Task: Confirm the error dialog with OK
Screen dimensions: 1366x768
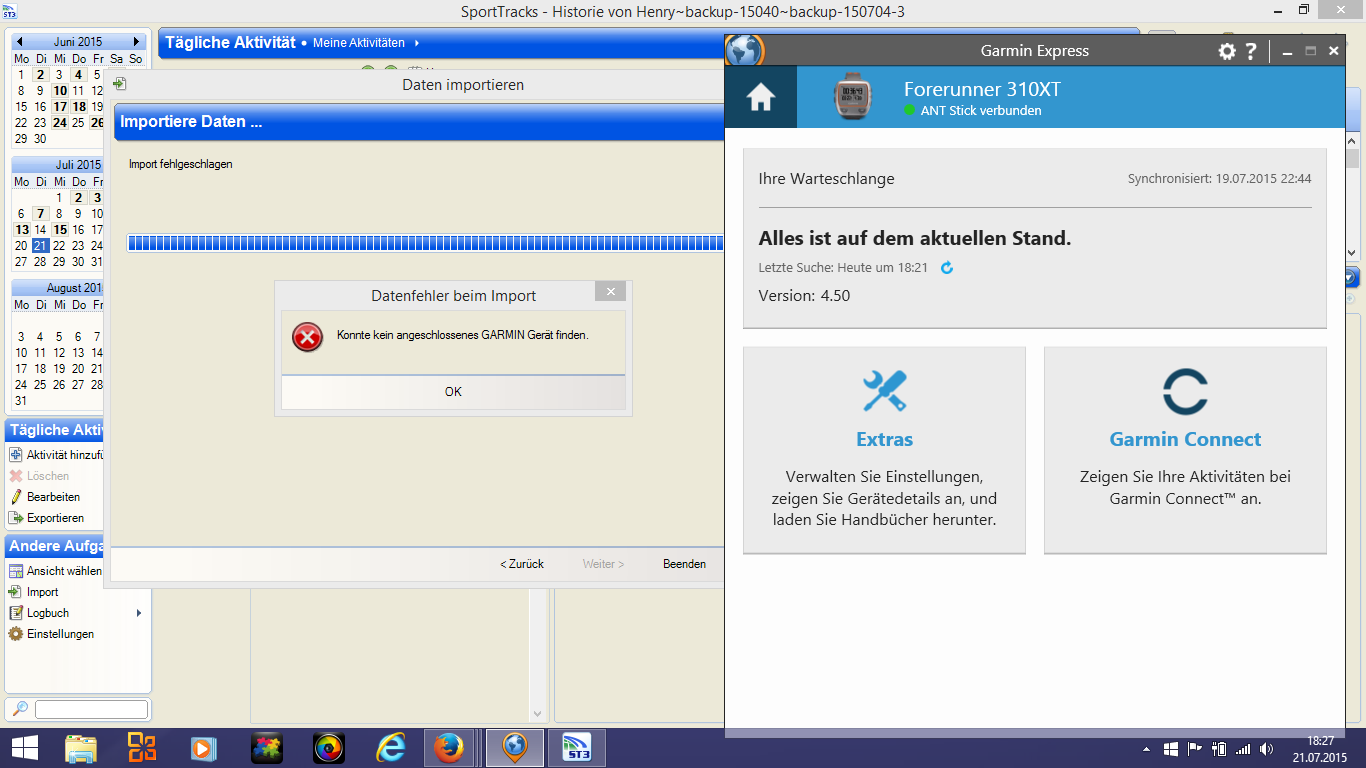Action: (x=453, y=392)
